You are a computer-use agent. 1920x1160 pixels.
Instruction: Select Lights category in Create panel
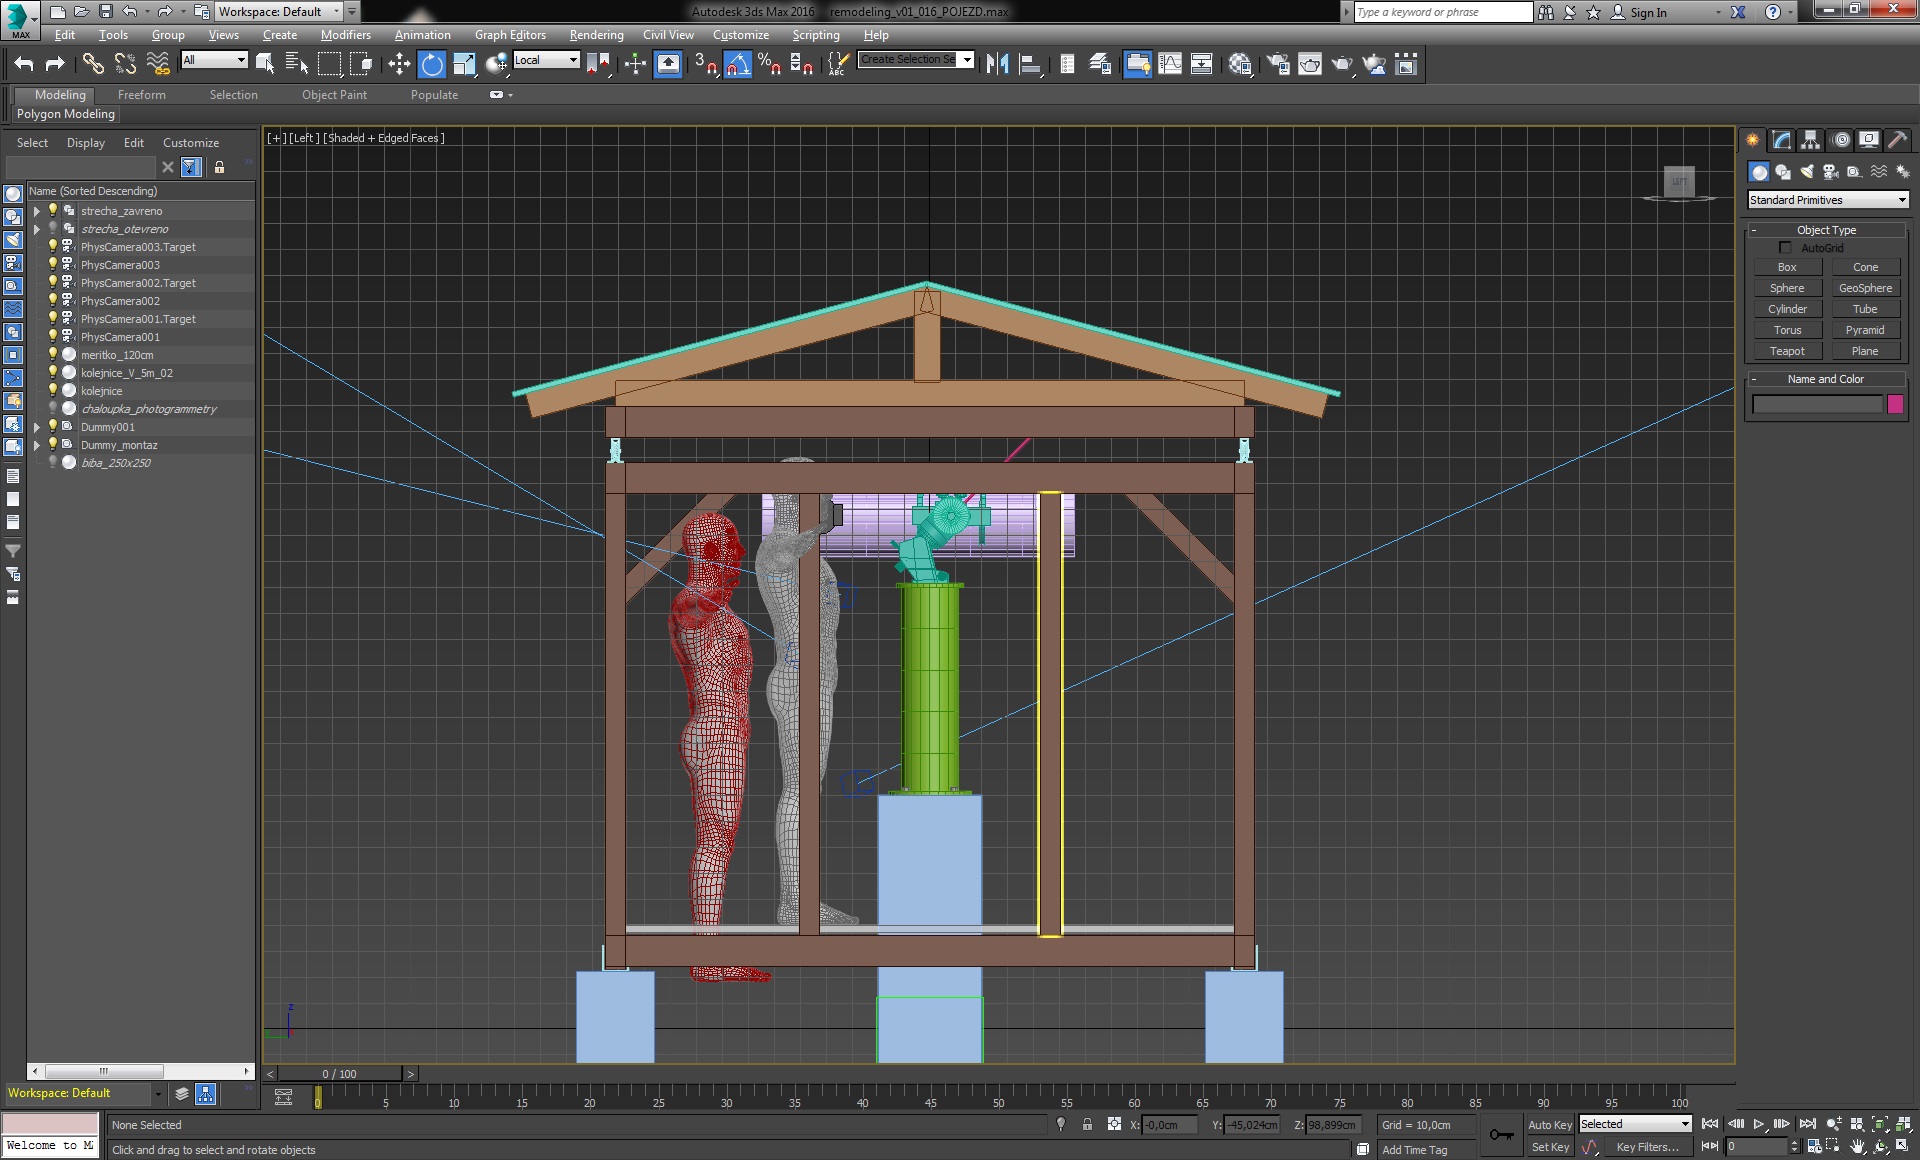point(1807,172)
